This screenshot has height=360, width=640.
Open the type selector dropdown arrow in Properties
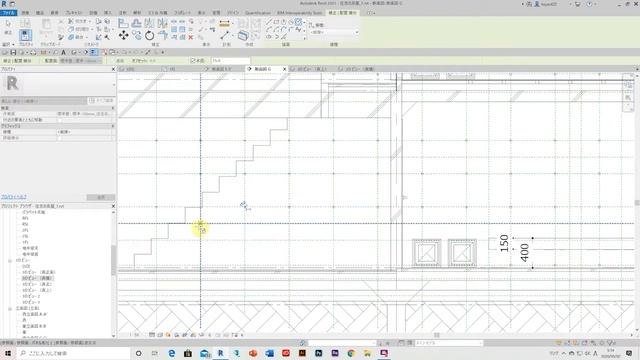tap(113, 84)
